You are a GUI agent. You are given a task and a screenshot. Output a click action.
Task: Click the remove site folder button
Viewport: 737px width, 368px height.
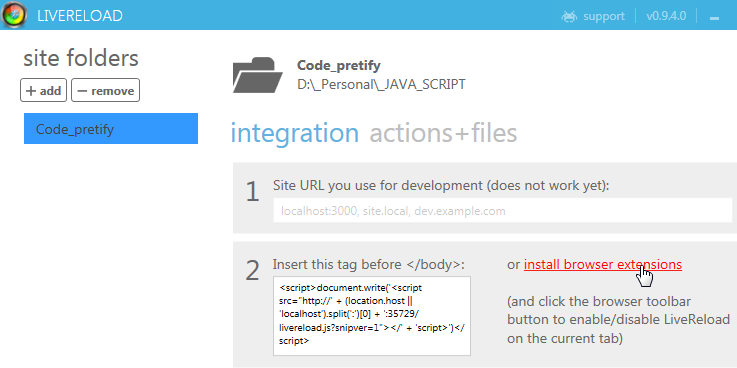pos(105,90)
